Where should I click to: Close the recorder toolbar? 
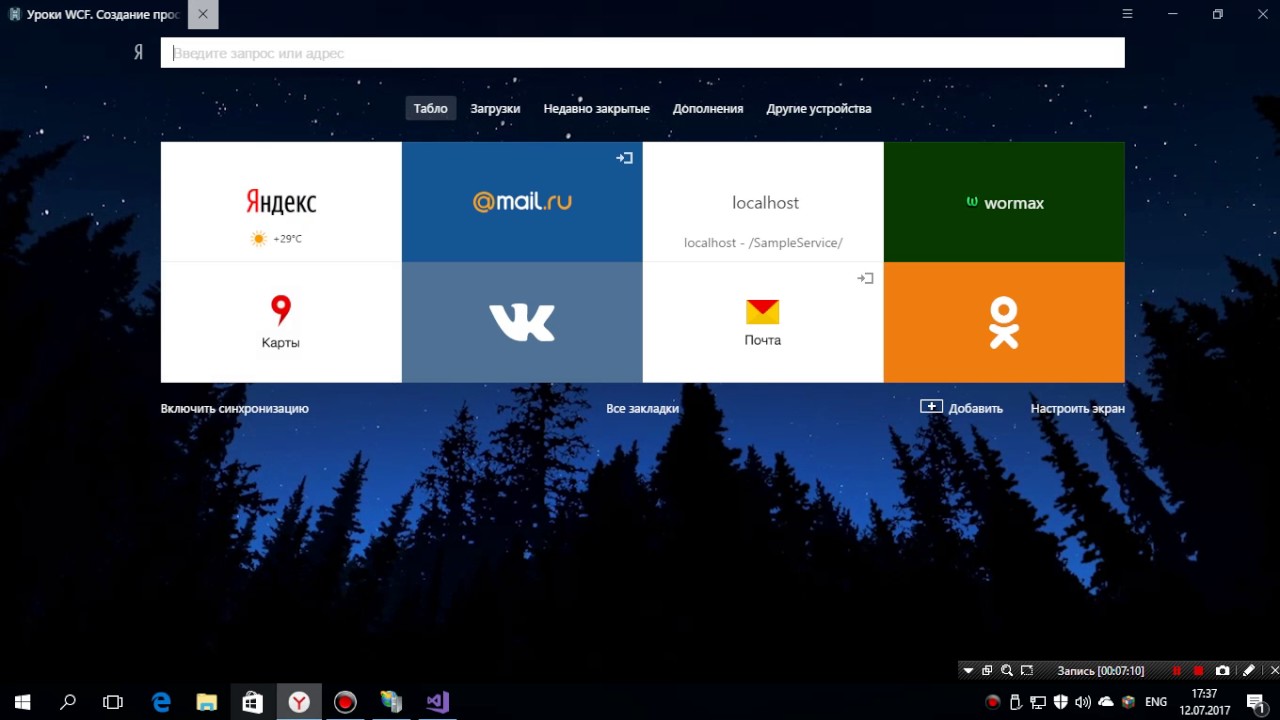1274,671
